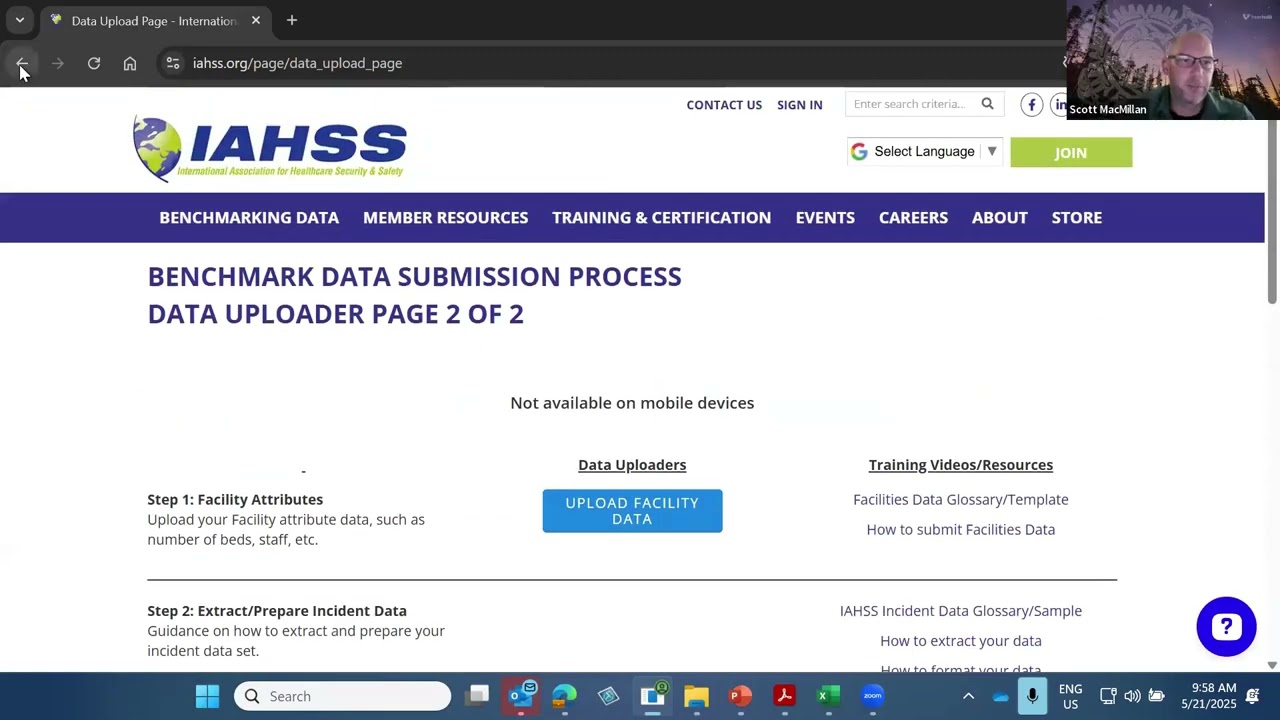Reload the page with the refresh icon
The width and height of the screenshot is (1280, 720).
pos(94,63)
